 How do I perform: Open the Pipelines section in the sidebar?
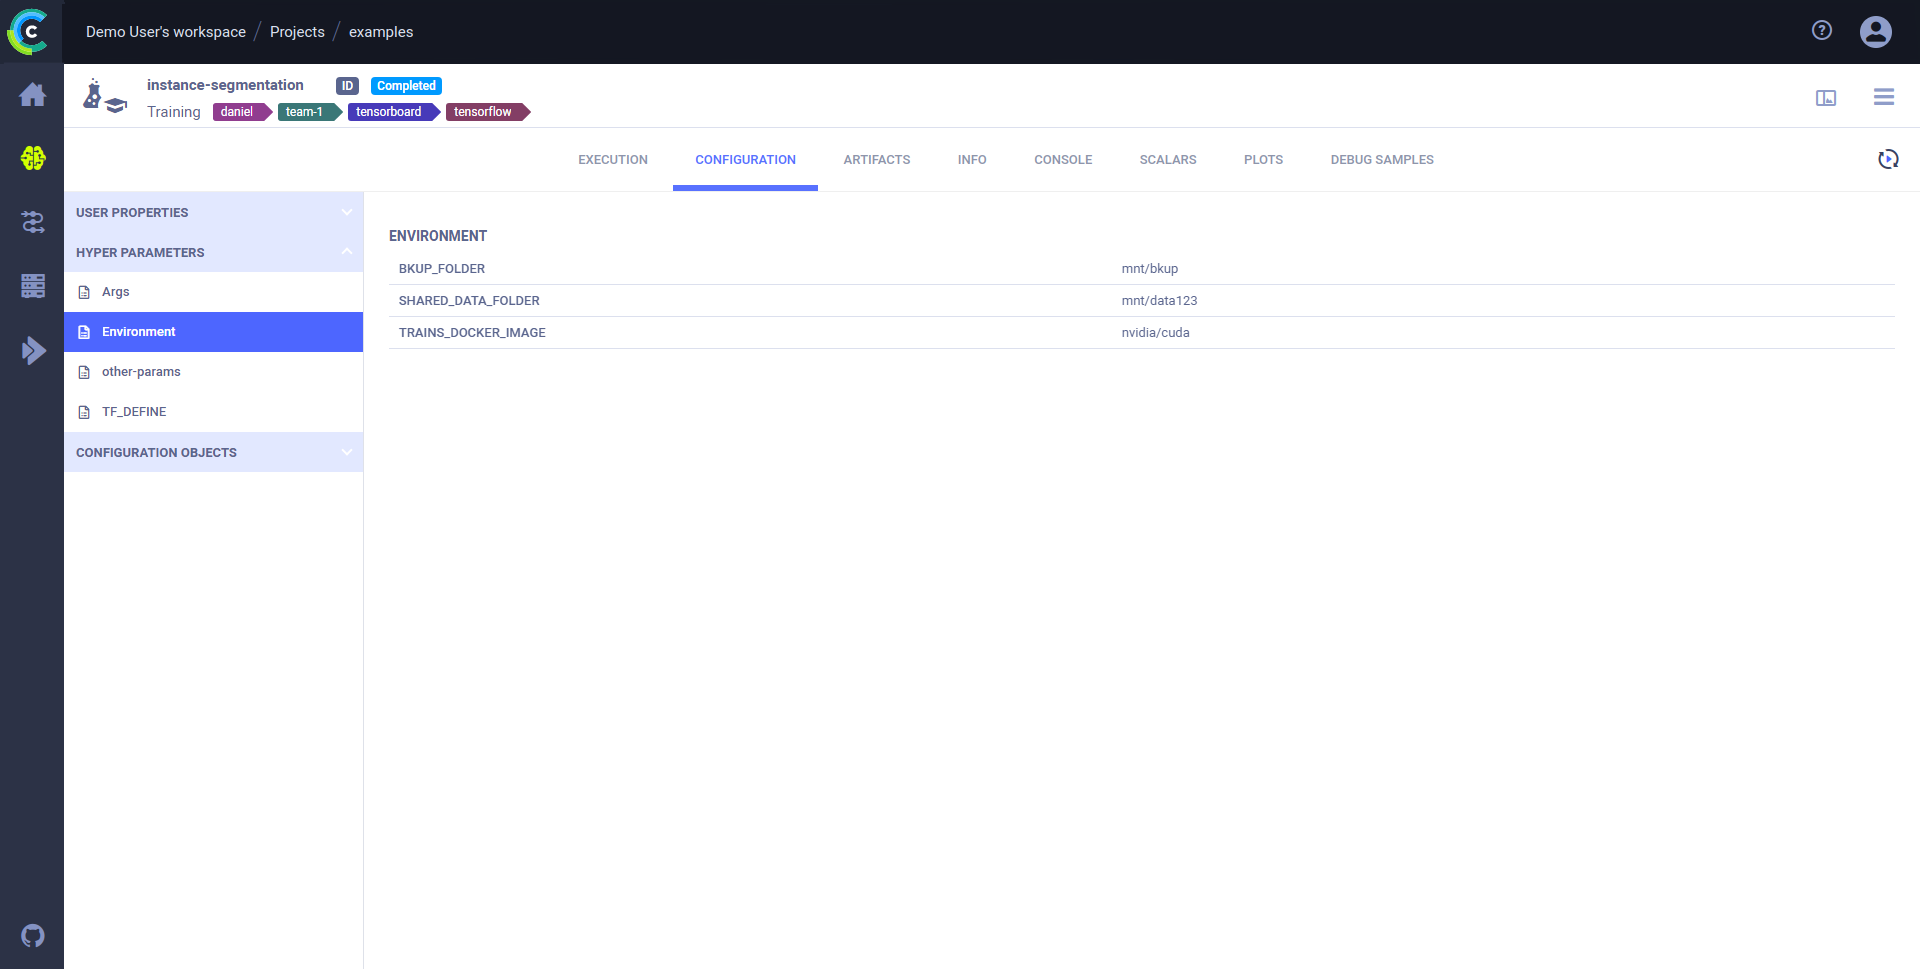(32, 222)
